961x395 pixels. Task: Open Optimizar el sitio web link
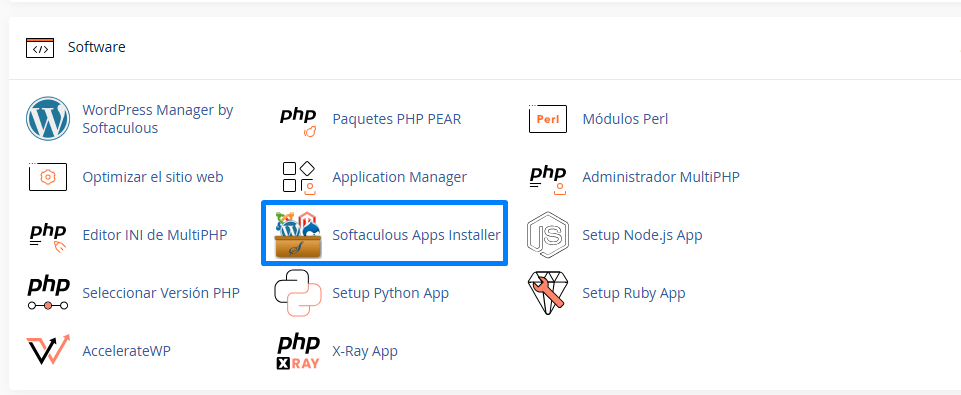[x=153, y=177]
